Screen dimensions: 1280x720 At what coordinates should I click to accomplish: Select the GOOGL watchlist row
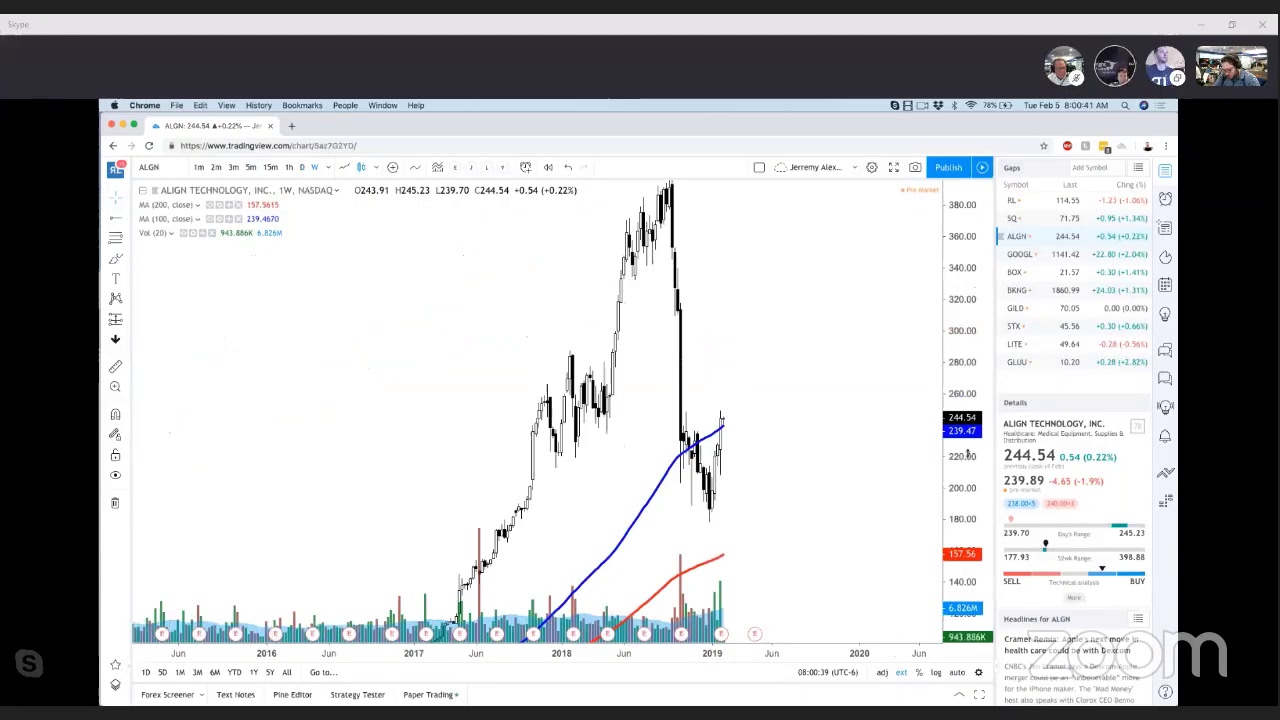click(x=1074, y=254)
